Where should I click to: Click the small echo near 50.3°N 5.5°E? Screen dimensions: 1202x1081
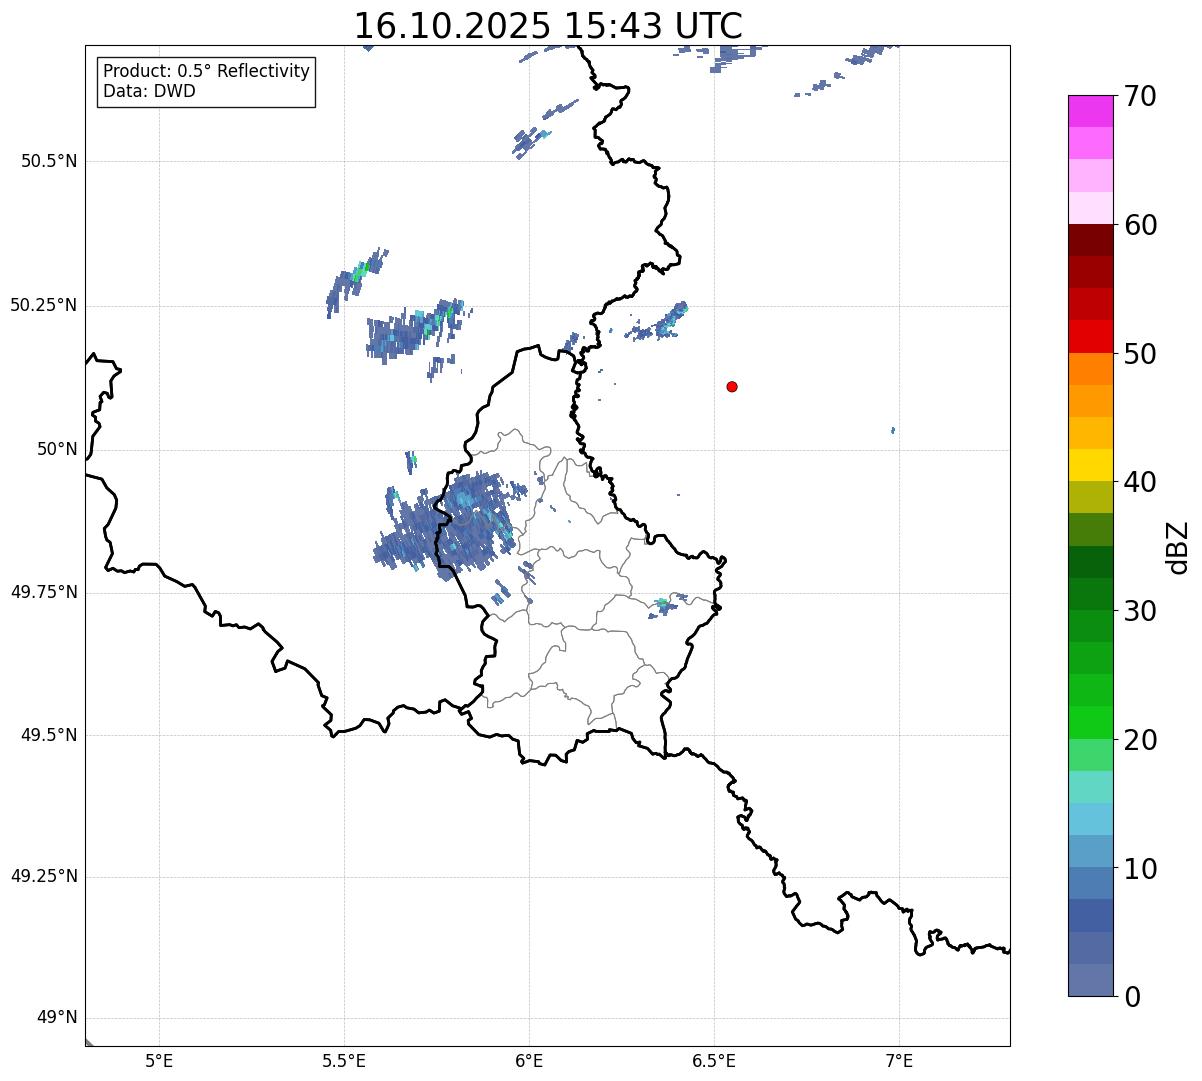pos(355,281)
